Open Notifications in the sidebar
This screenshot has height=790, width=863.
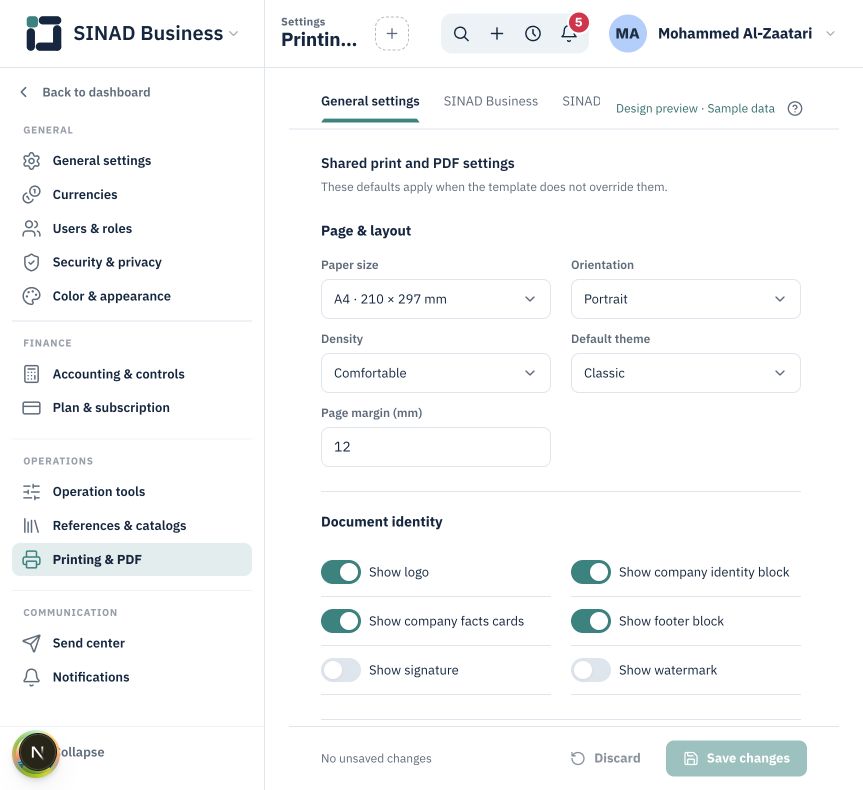coord(132,677)
